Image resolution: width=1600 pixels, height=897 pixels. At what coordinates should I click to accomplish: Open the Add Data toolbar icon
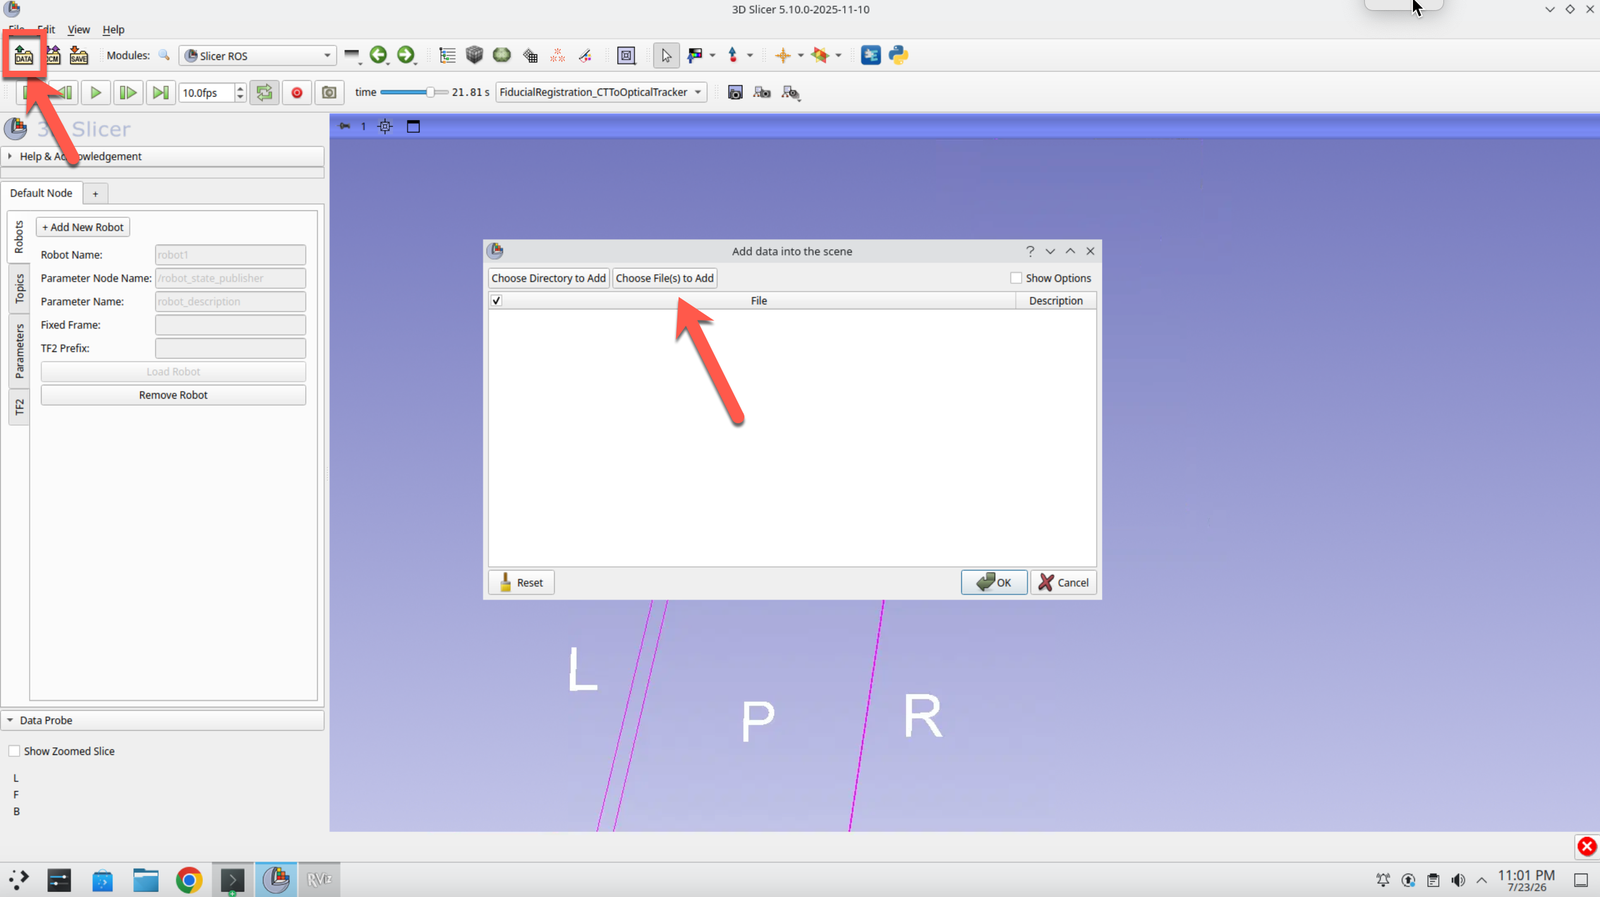tap(23, 56)
